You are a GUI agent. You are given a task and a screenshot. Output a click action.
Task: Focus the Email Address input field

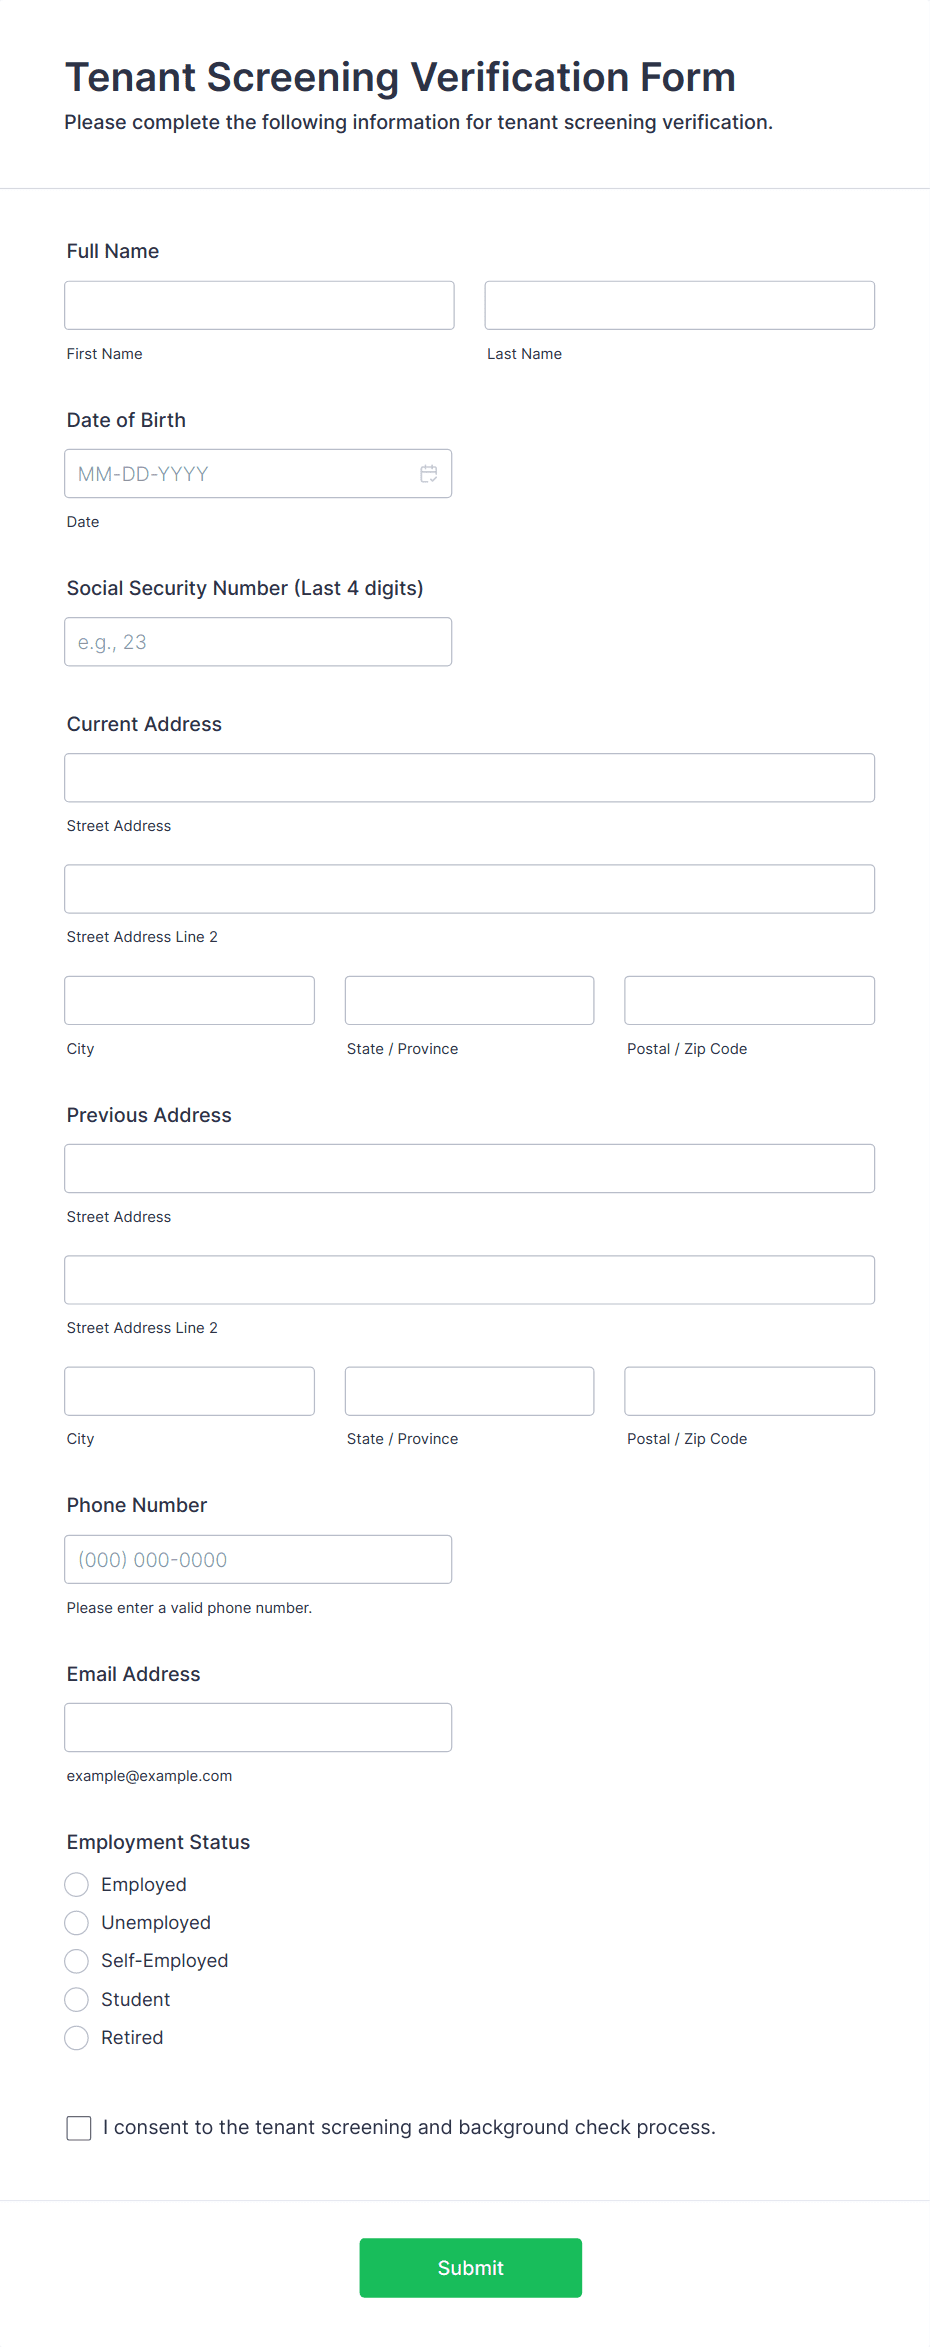pyautogui.click(x=258, y=1727)
